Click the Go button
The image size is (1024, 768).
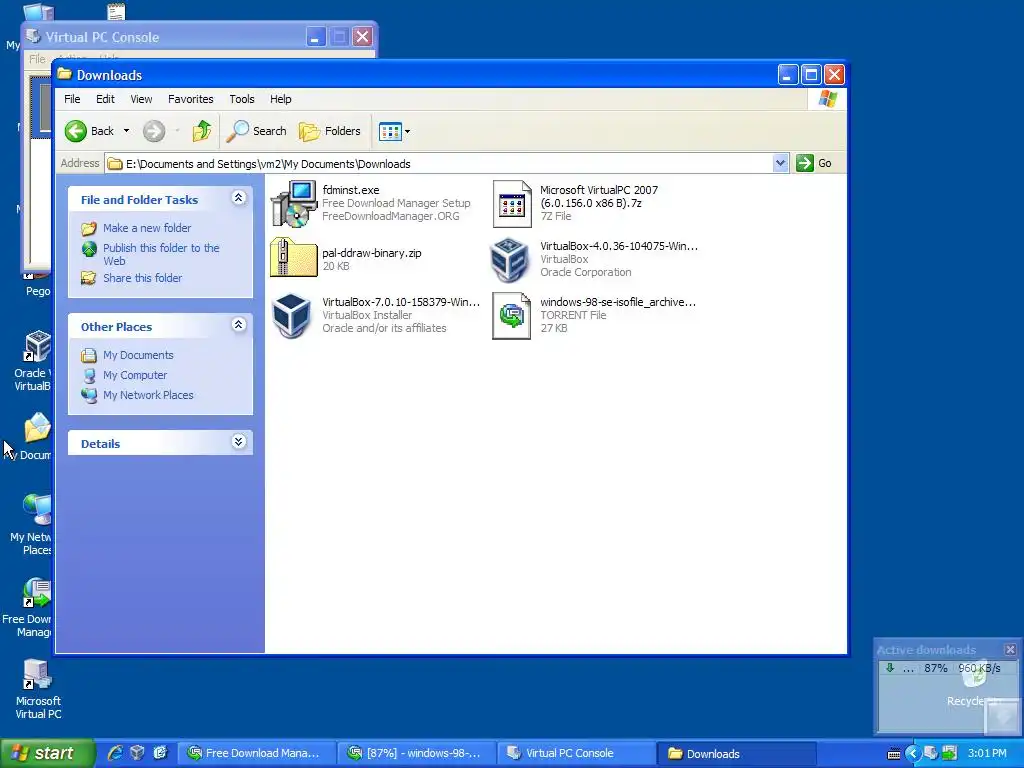pos(814,163)
